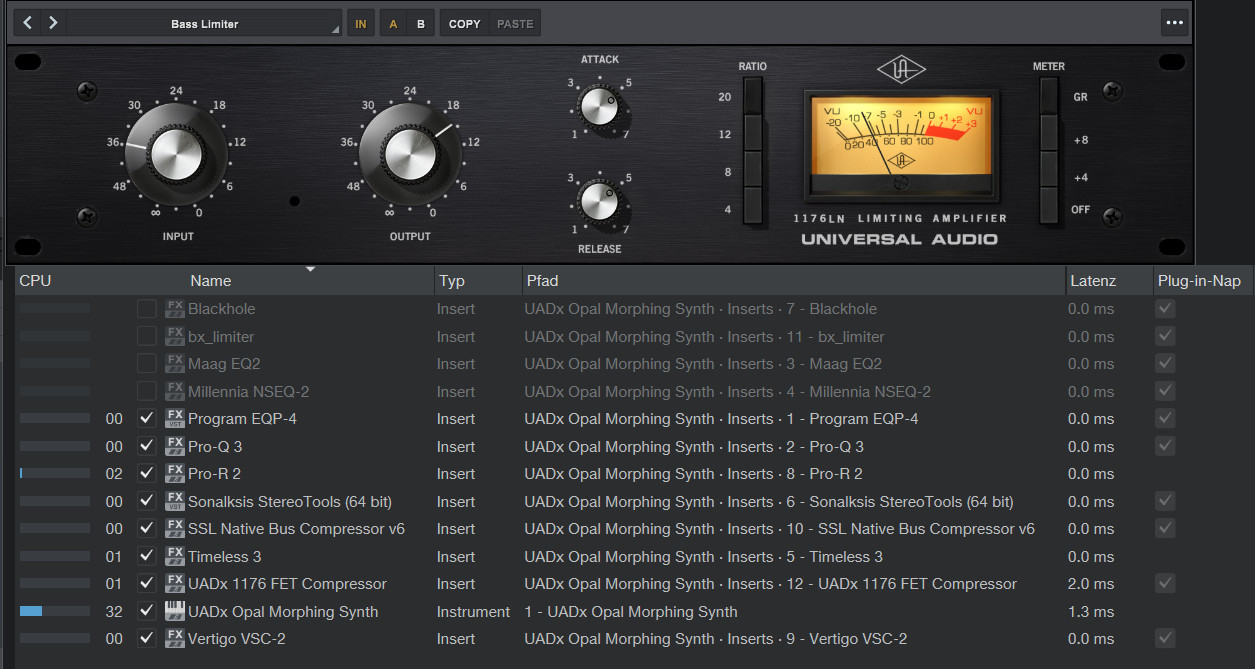Sort by the Pfad column header

[x=543, y=281]
